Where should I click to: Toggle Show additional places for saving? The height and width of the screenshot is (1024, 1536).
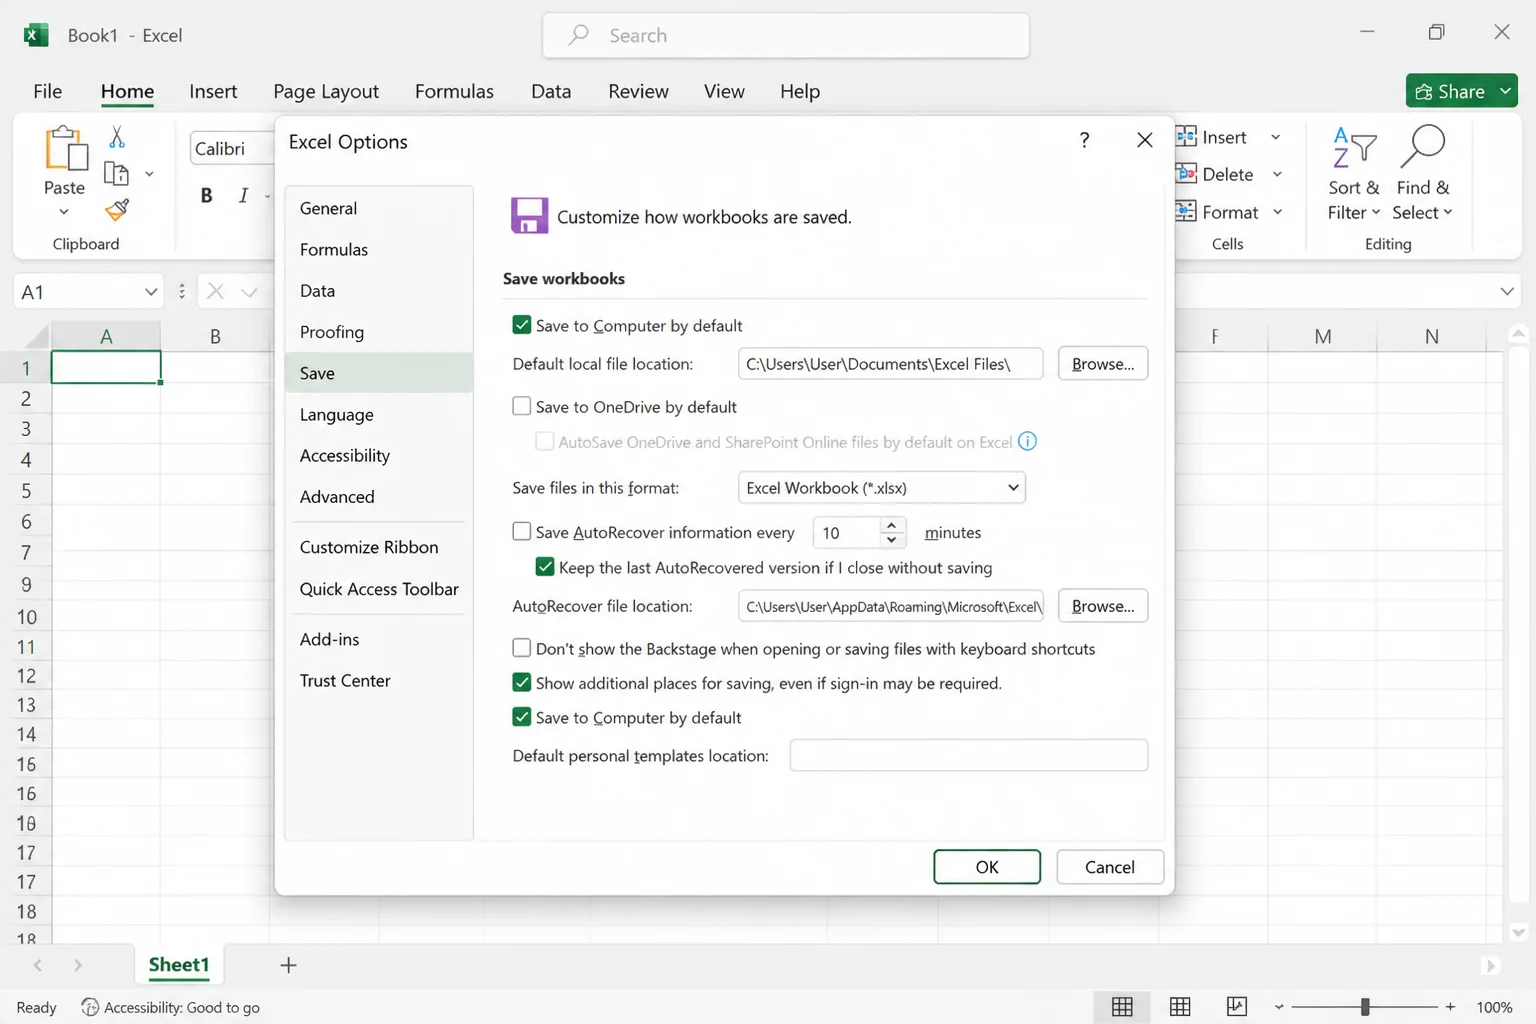pos(521,683)
